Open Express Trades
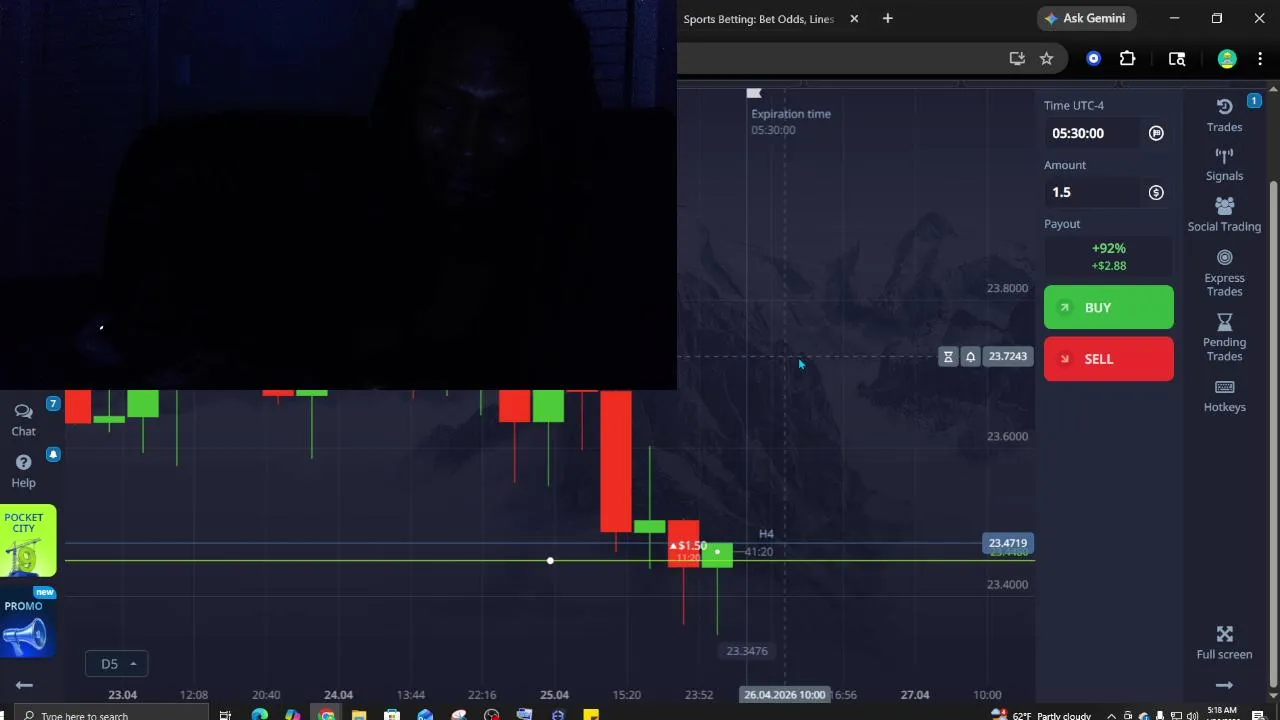 click(x=1224, y=272)
